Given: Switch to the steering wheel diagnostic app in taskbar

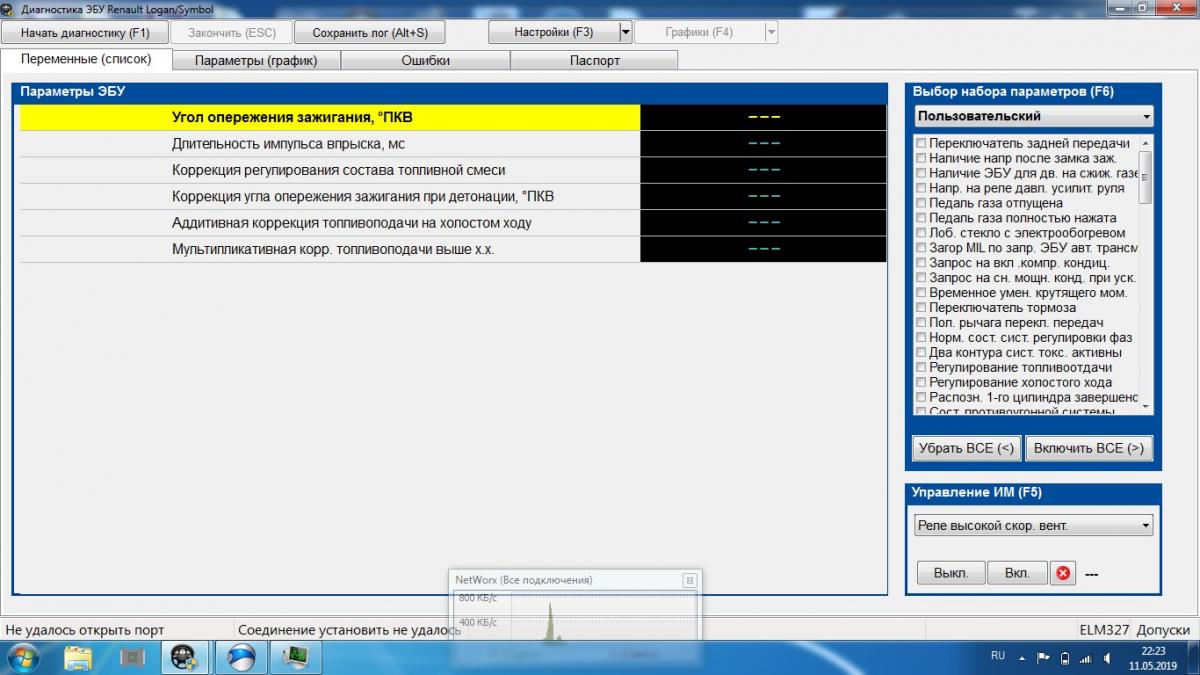Looking at the screenshot, I should [185, 657].
